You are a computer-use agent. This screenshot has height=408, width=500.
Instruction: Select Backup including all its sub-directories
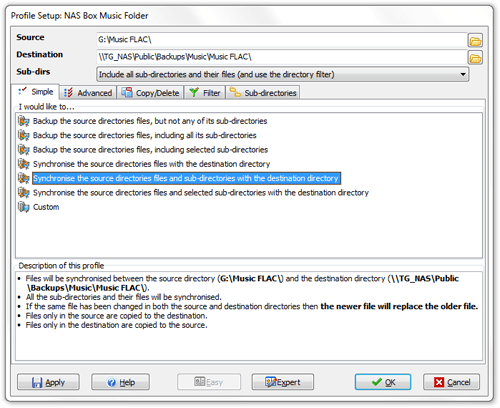144,135
